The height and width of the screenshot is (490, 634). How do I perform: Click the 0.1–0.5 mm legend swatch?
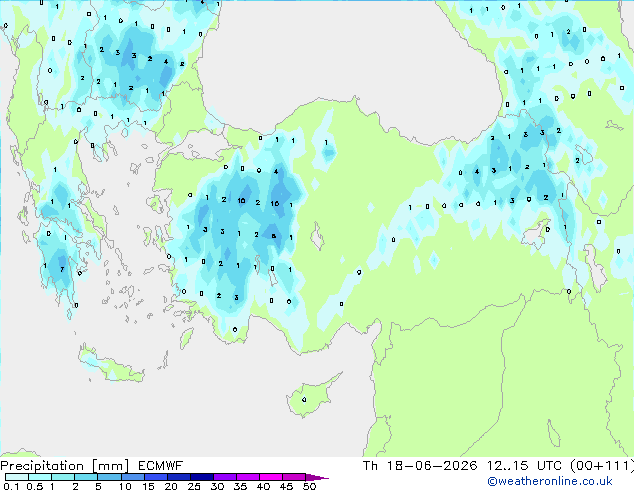17,477
